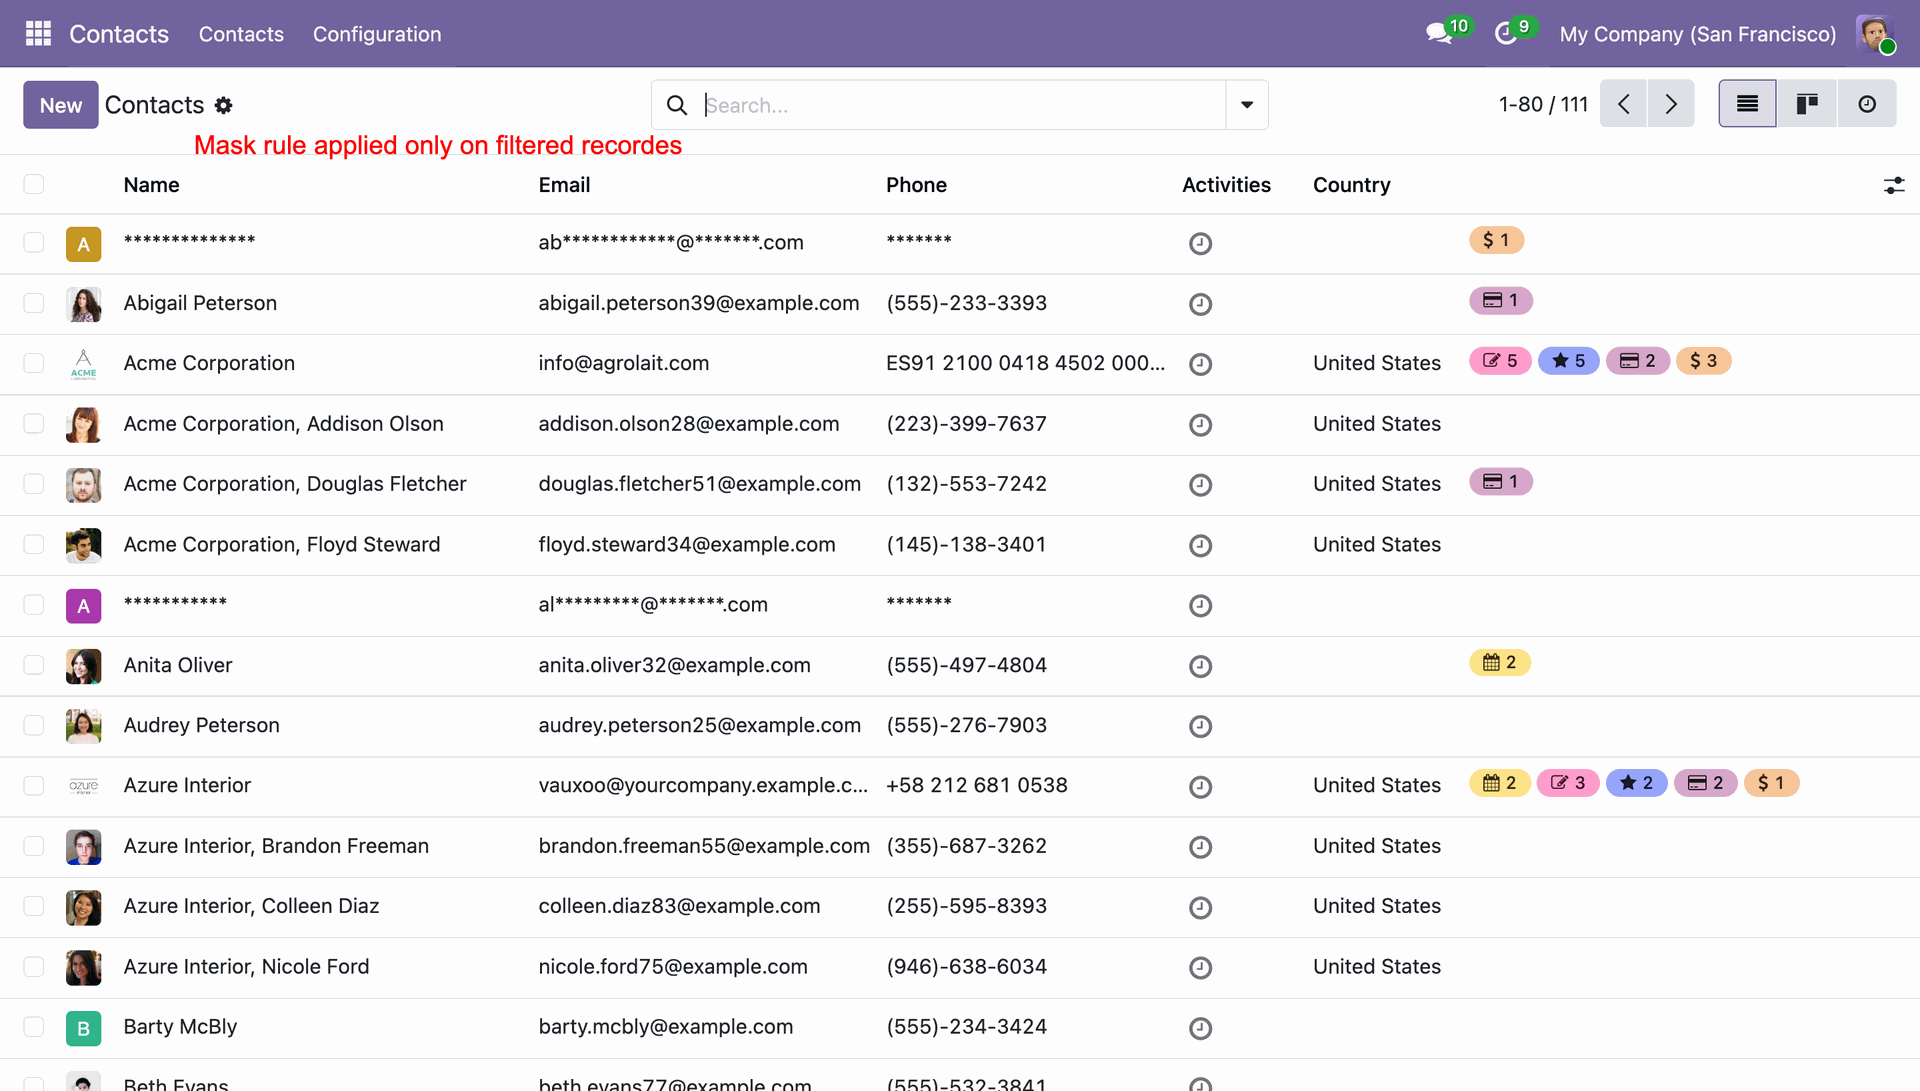Check the Audrey Peterson row checkbox
Image resolution: width=1920 pixels, height=1091 pixels.
(34, 725)
